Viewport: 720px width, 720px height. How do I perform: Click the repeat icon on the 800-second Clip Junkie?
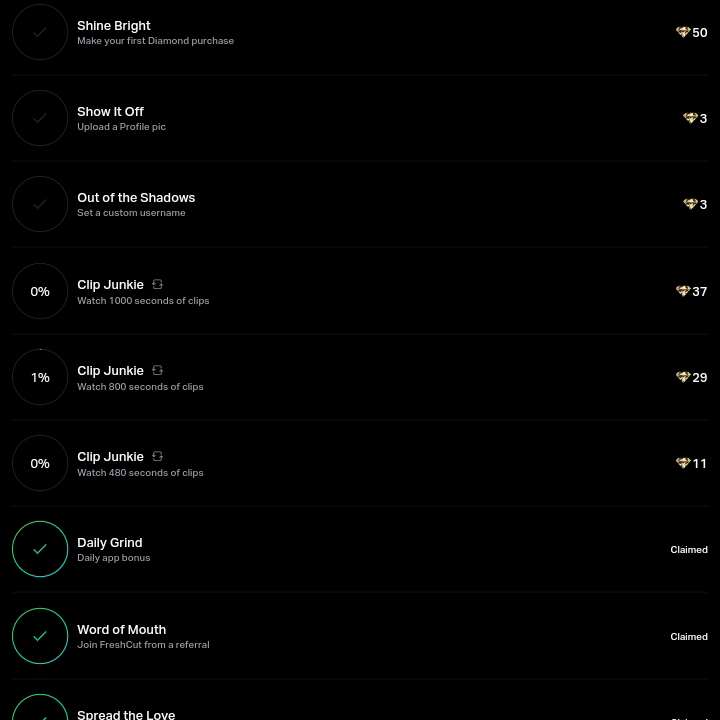tap(157, 371)
